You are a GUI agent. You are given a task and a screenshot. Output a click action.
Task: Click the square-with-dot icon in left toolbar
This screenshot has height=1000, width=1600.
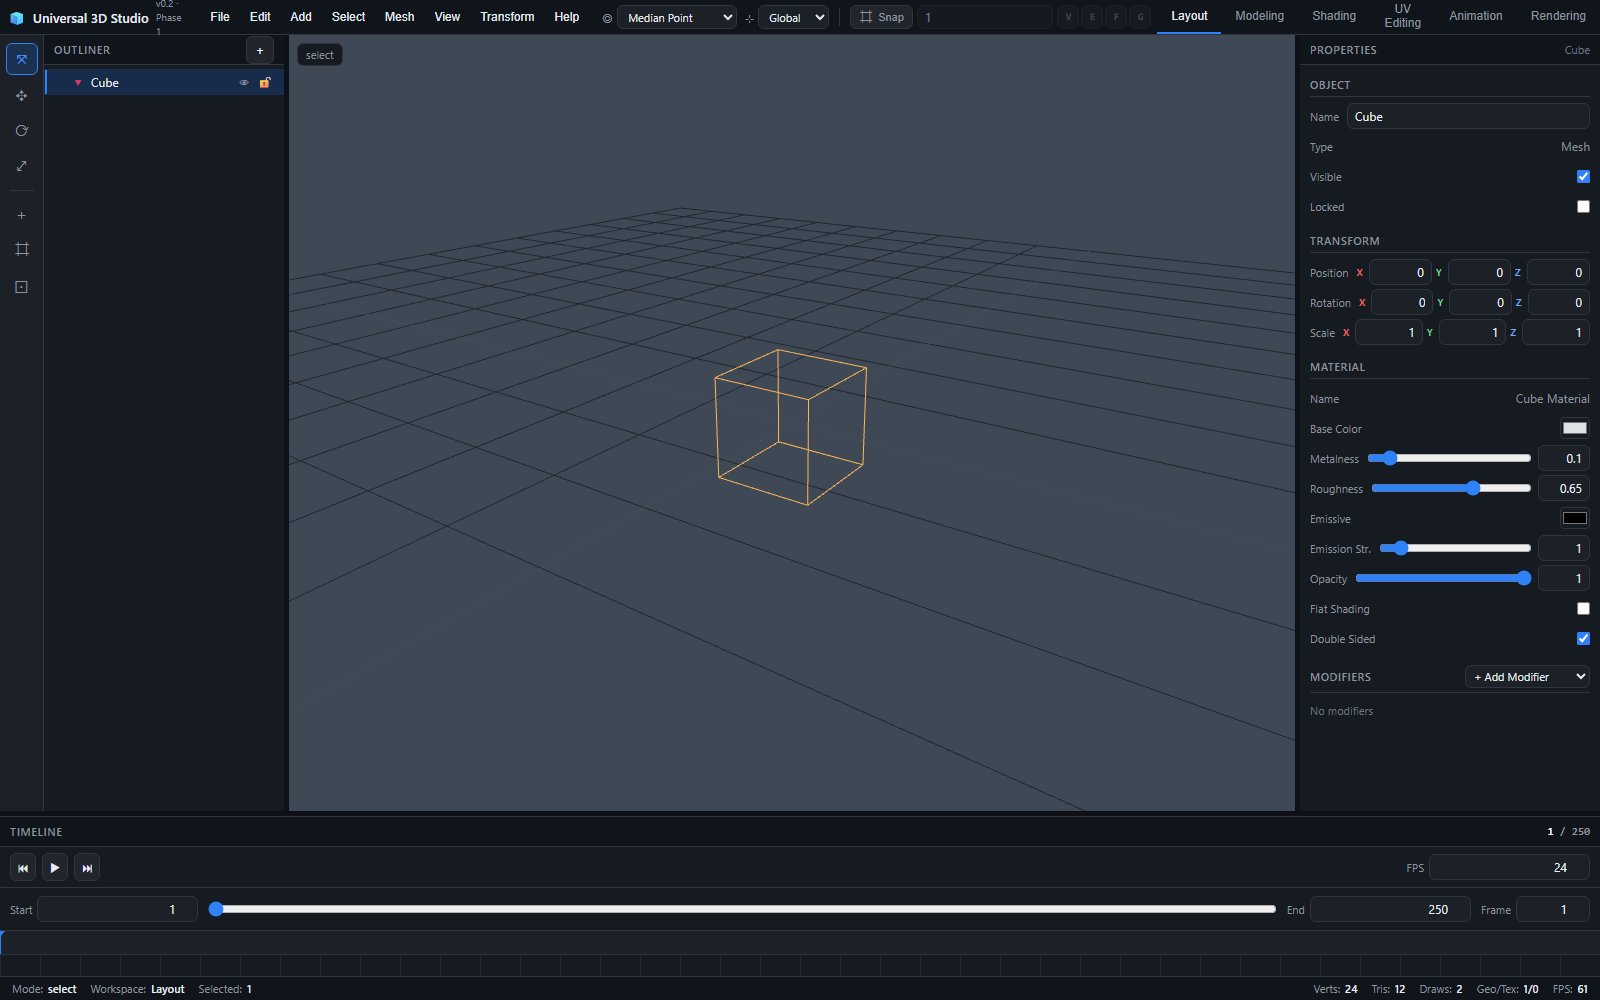click(22, 287)
